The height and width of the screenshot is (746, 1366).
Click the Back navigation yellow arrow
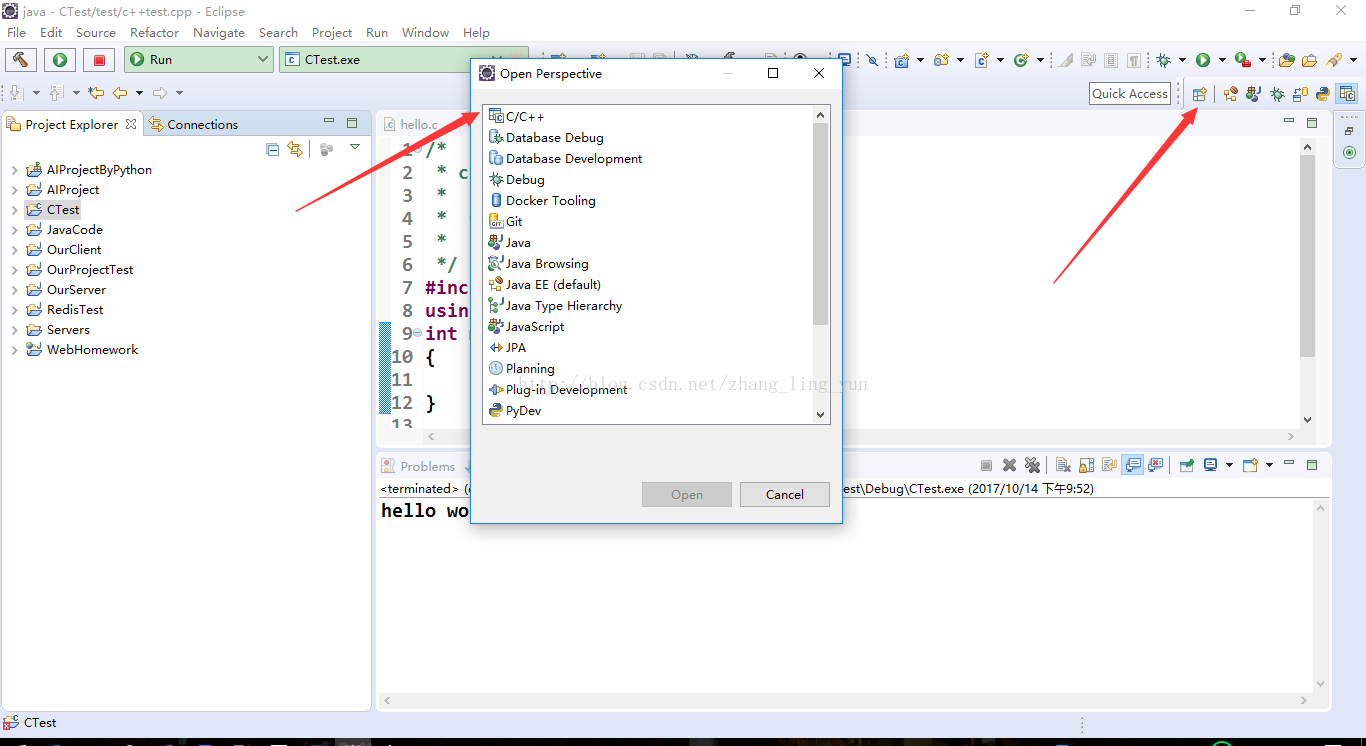[120, 93]
